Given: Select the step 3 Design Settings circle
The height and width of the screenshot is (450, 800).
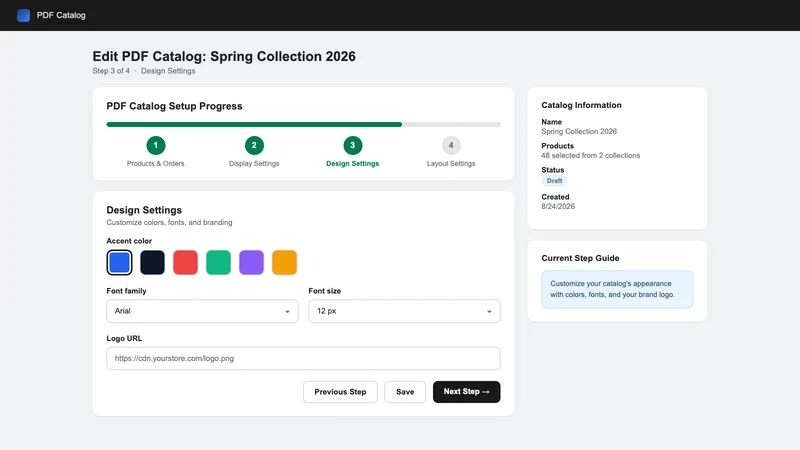Looking at the screenshot, I should coord(353,145).
